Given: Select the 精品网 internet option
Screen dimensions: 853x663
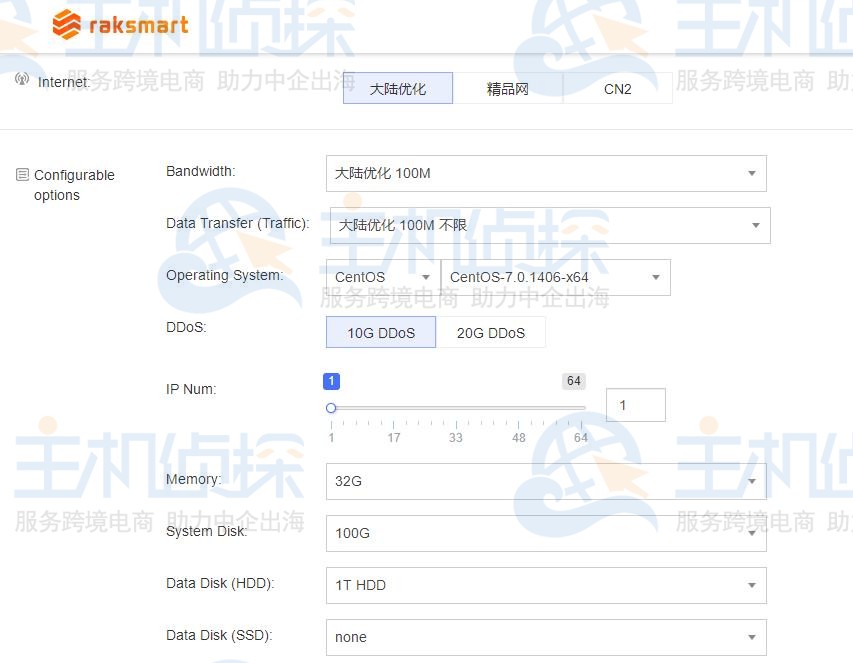Looking at the screenshot, I should (508, 88).
